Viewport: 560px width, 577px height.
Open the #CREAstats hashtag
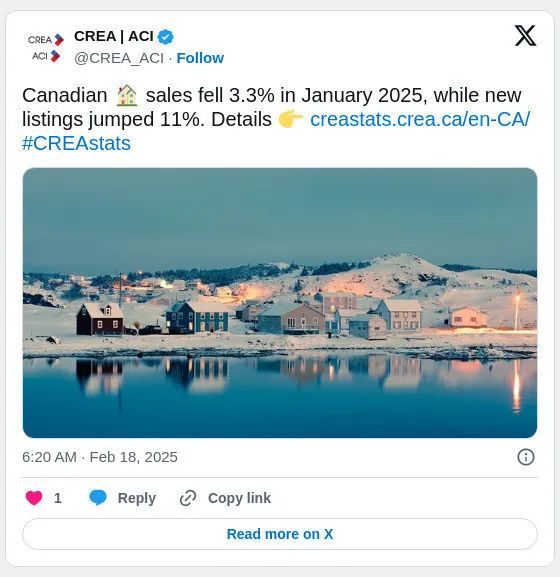click(x=76, y=144)
